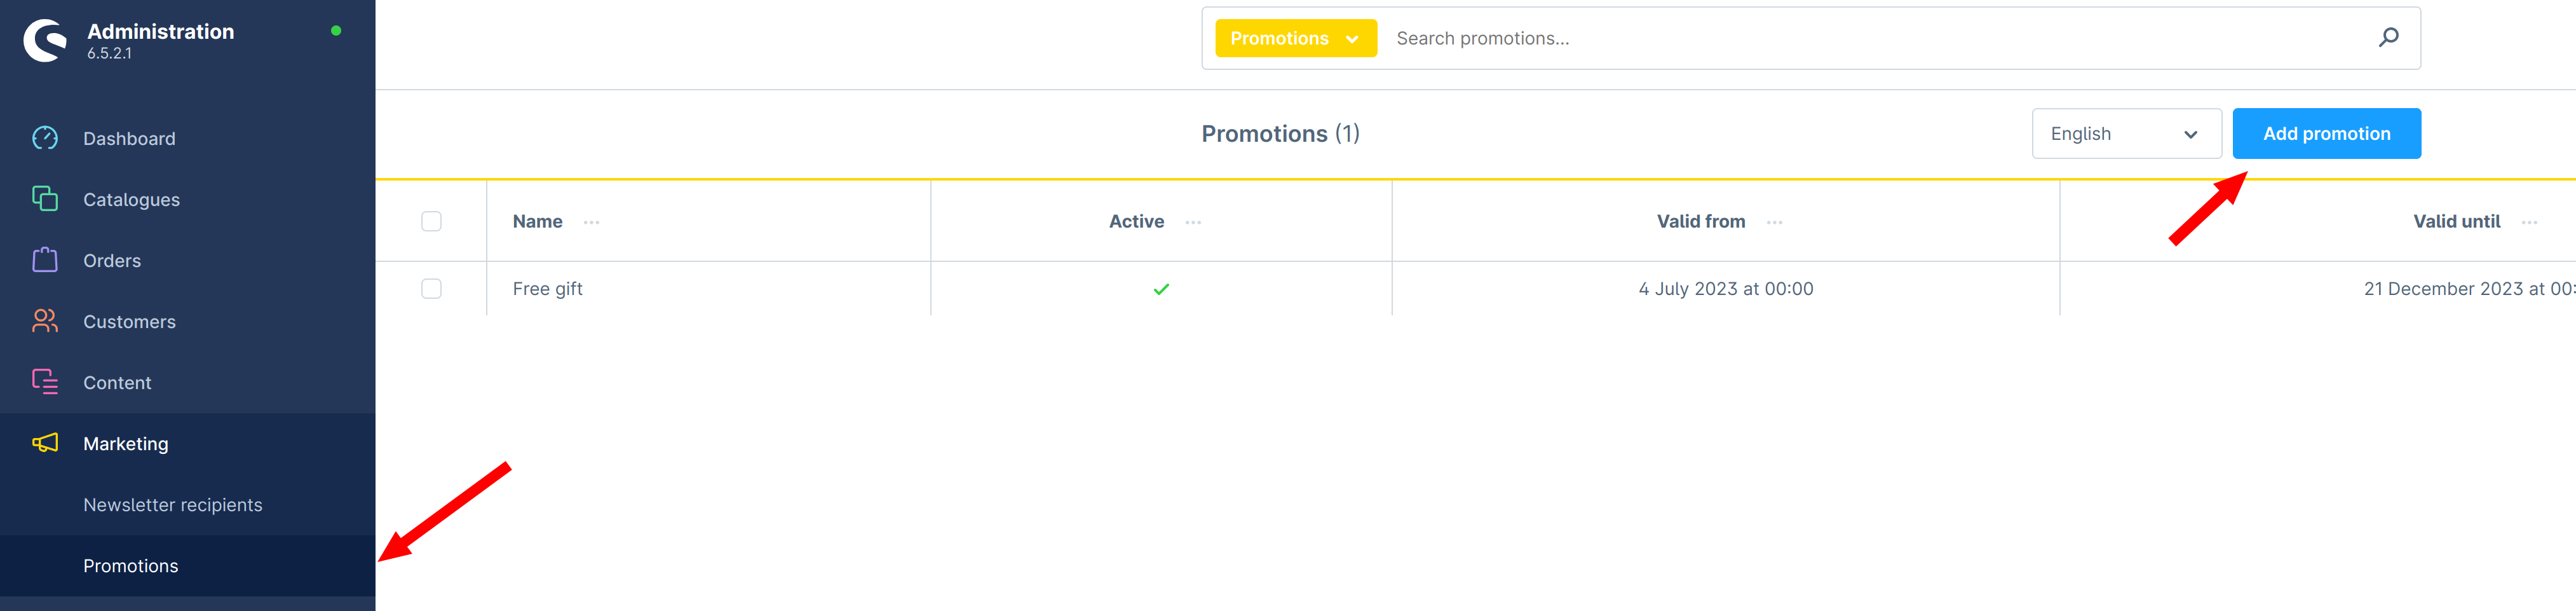
Task: Click the green online status dot
Action: click(336, 31)
